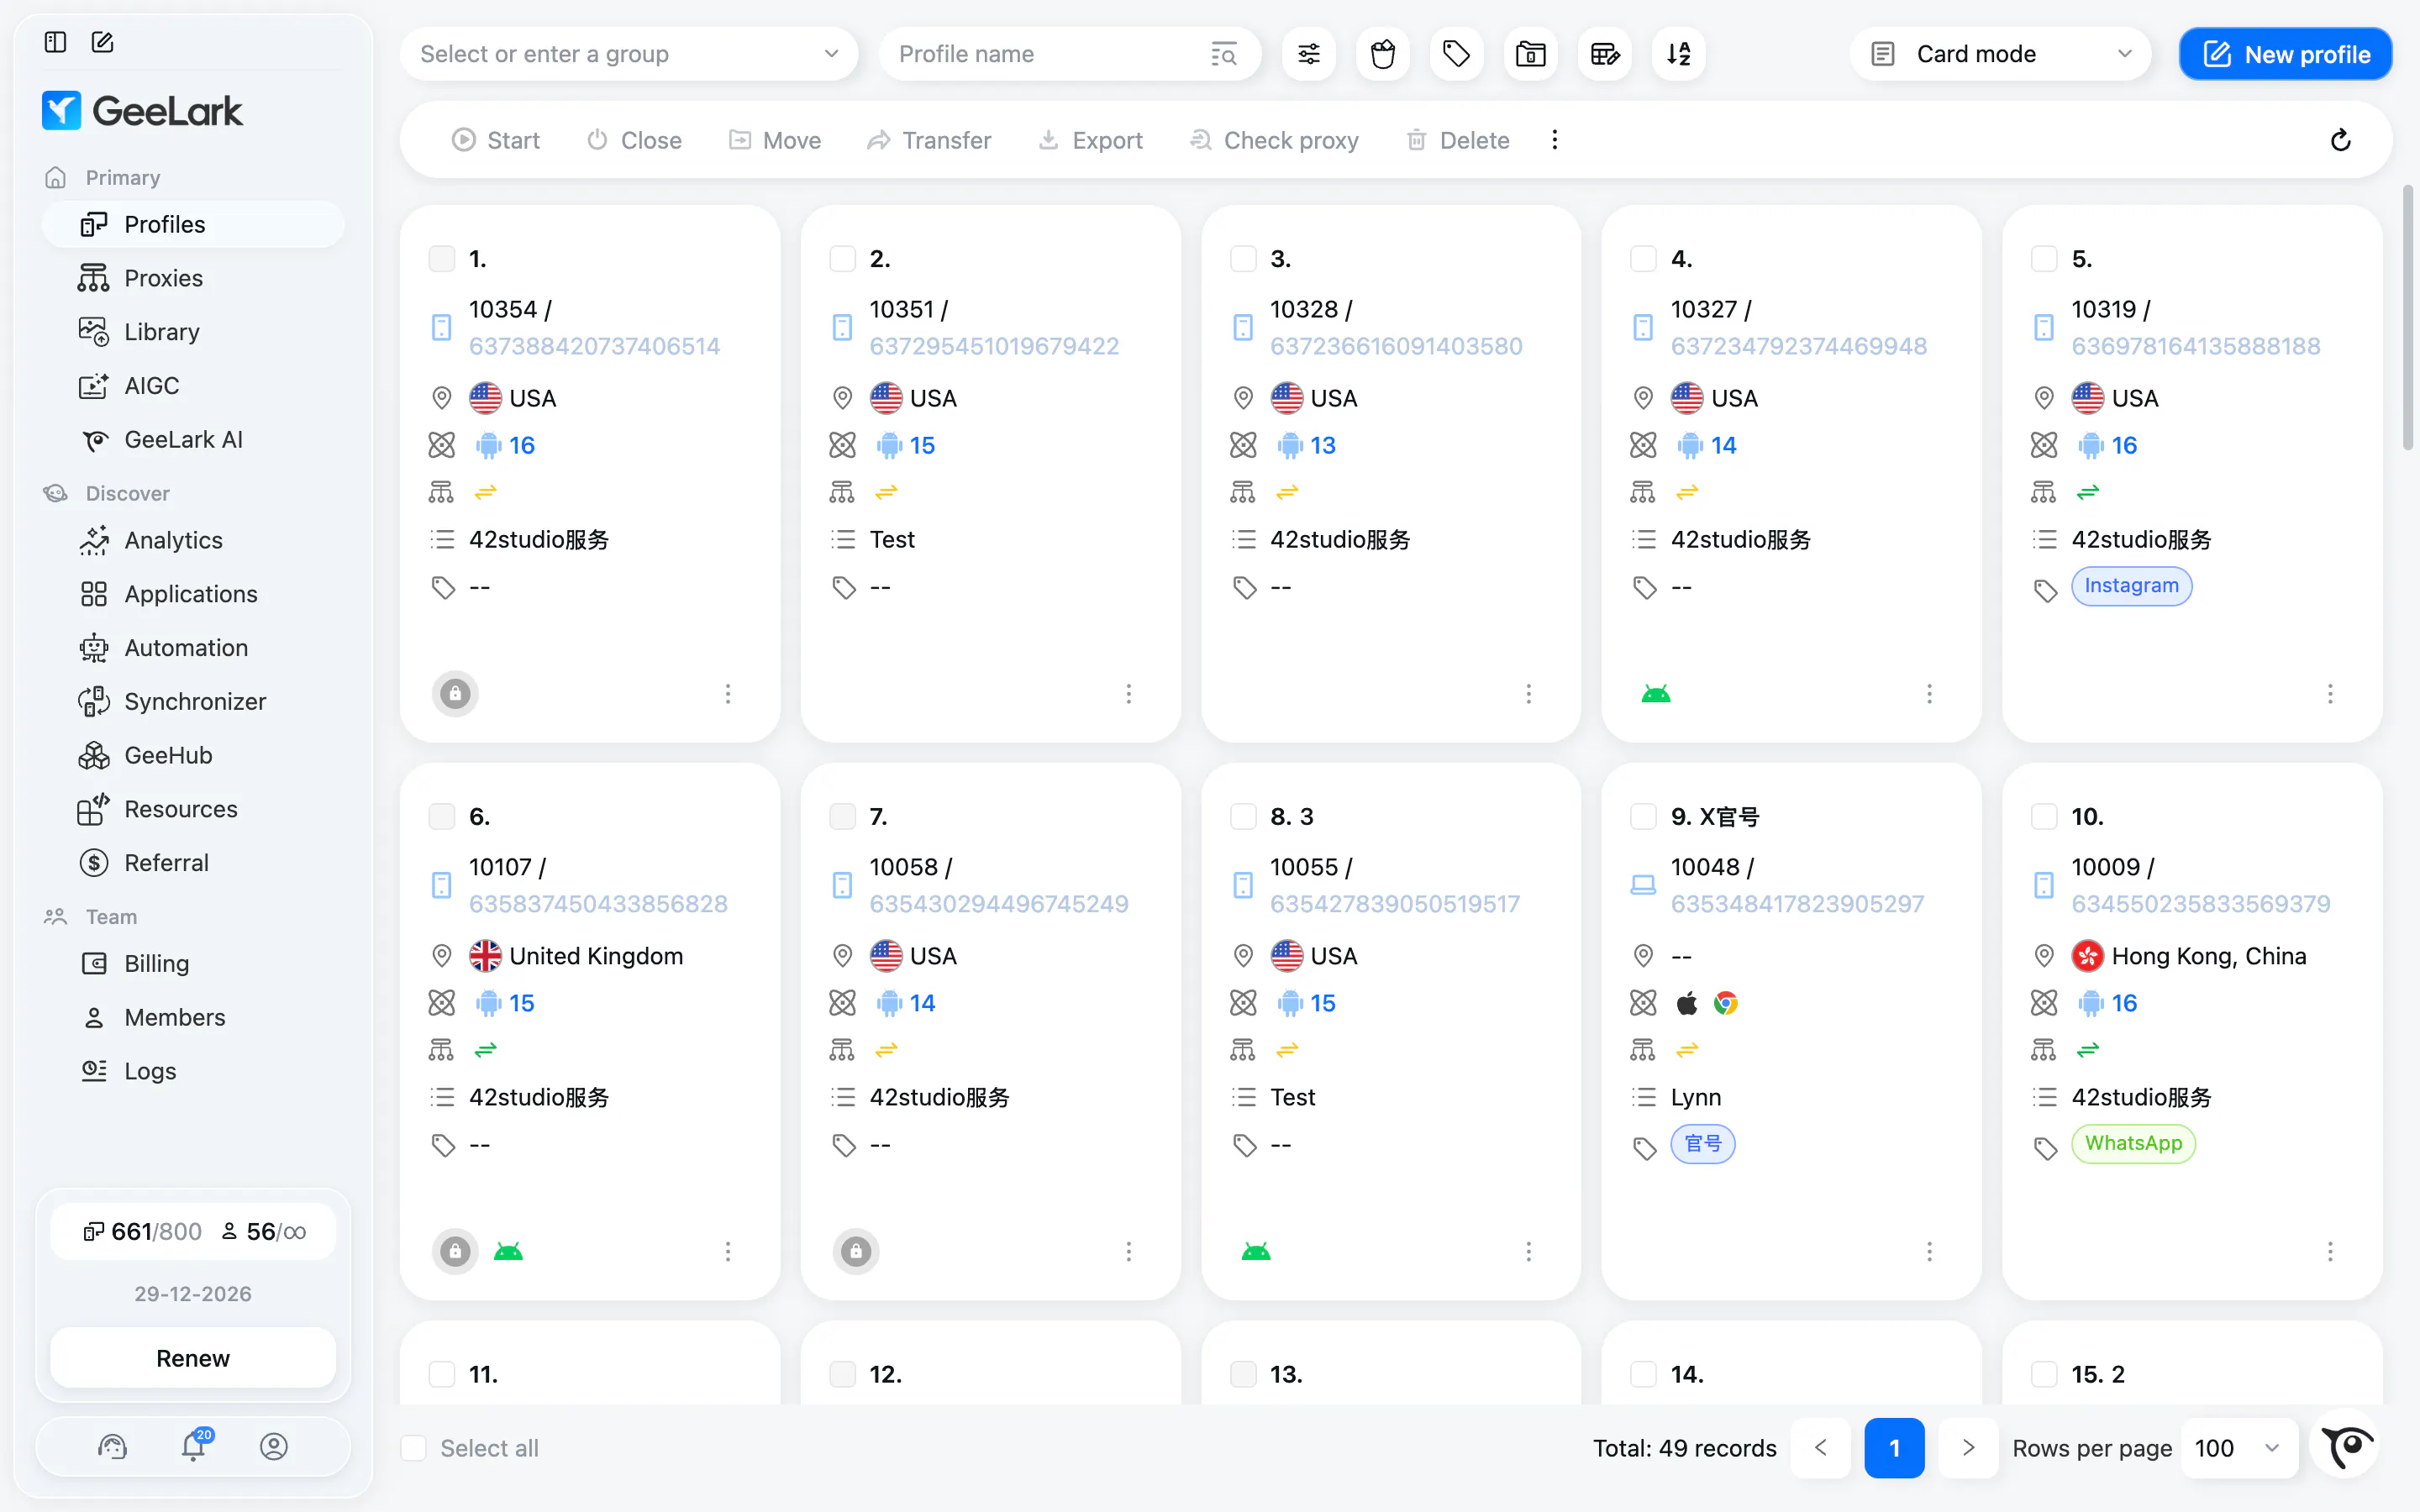
Task: Select page 1 in pagination
Action: coord(1894,1448)
